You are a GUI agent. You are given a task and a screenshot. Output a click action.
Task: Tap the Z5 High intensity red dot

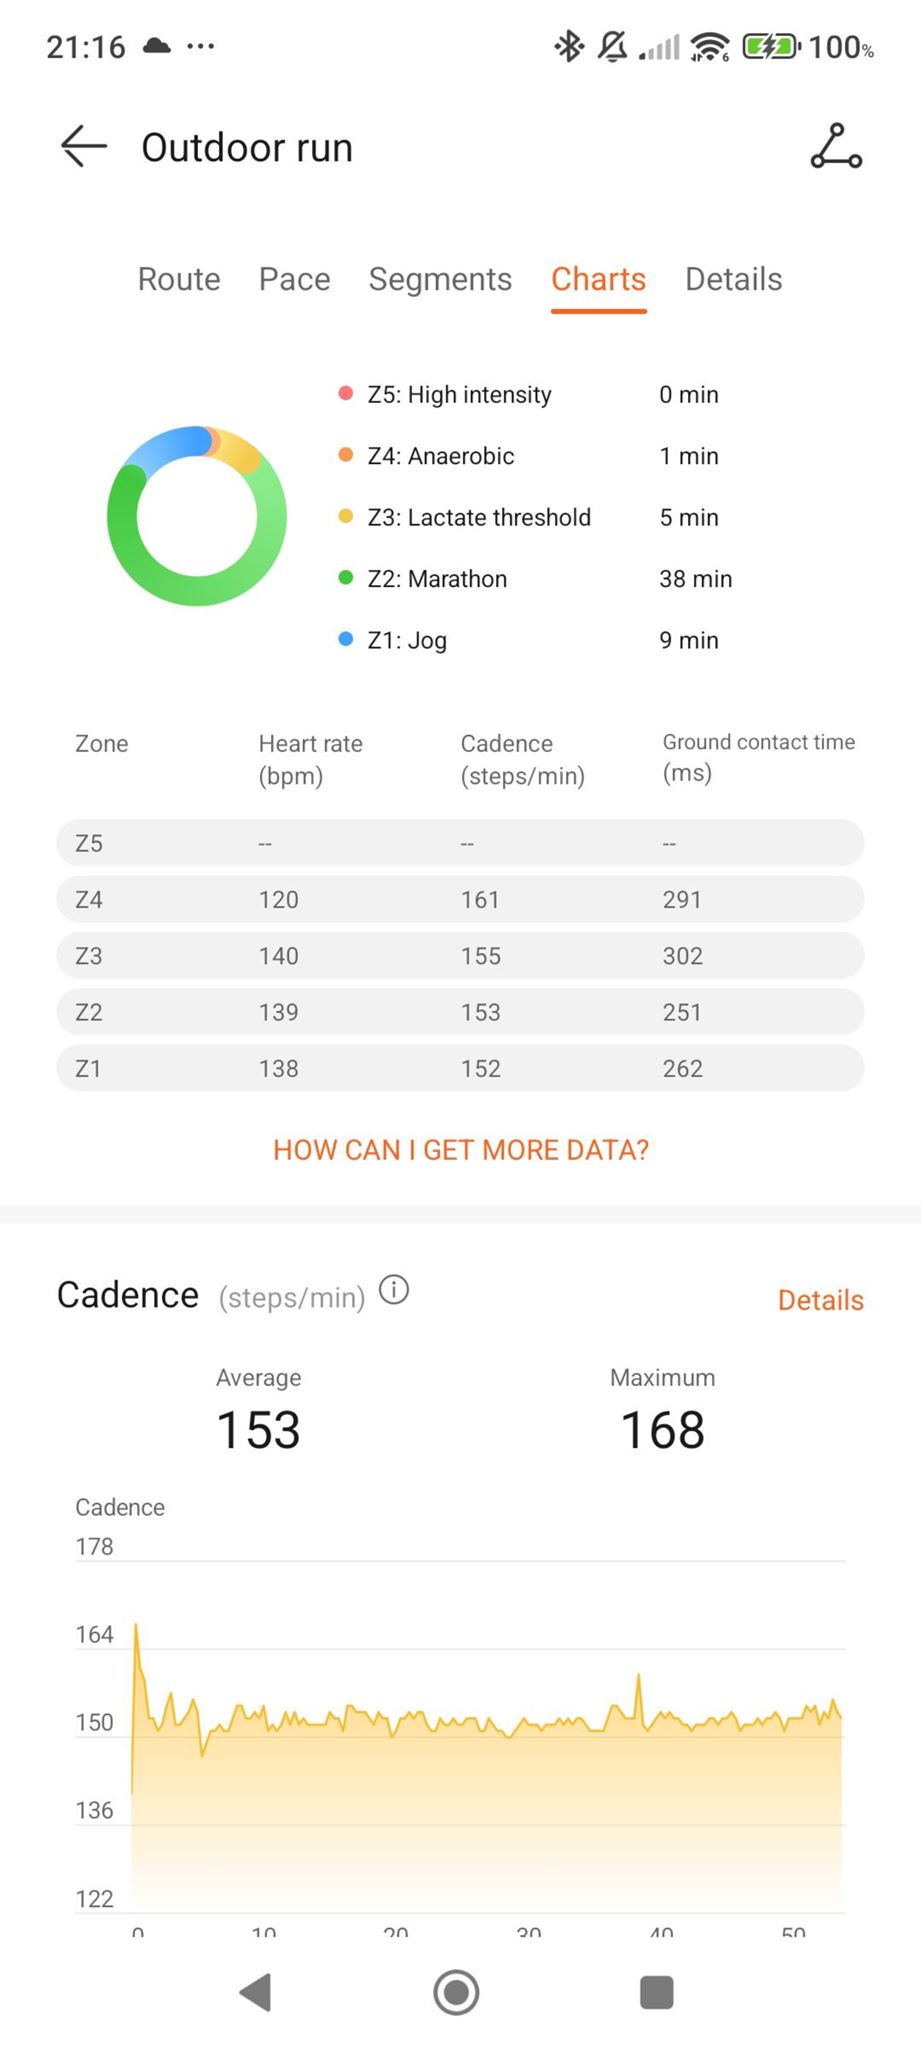pos(346,393)
